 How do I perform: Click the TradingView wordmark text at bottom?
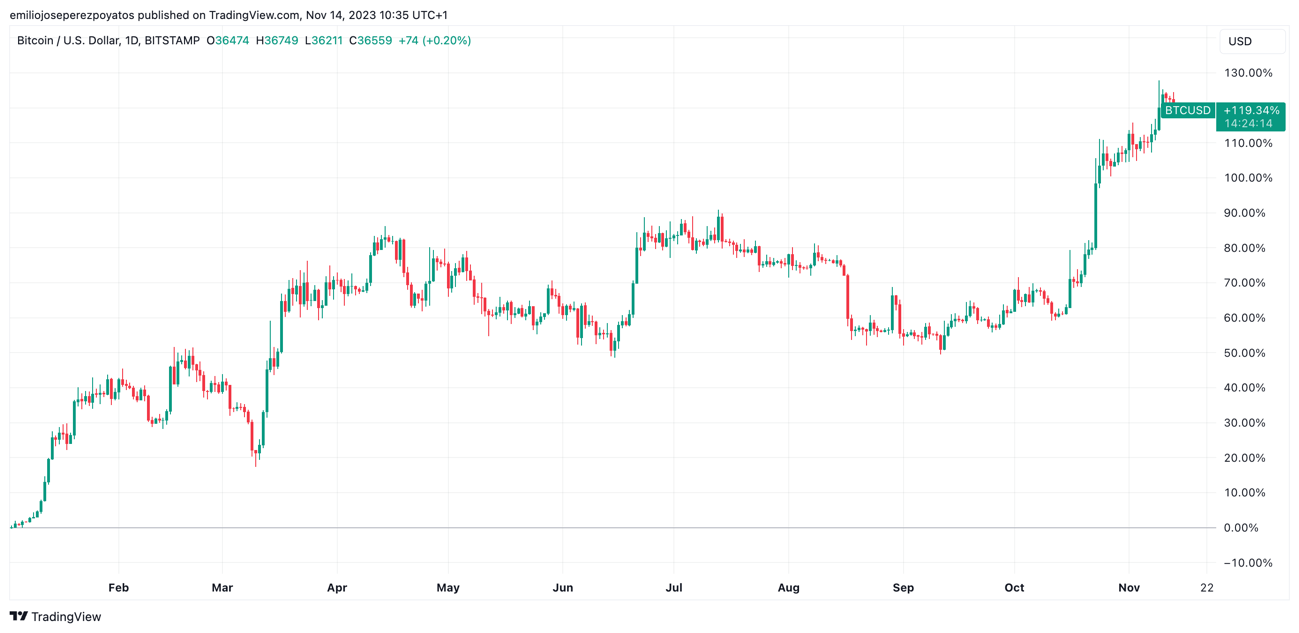pos(66,617)
